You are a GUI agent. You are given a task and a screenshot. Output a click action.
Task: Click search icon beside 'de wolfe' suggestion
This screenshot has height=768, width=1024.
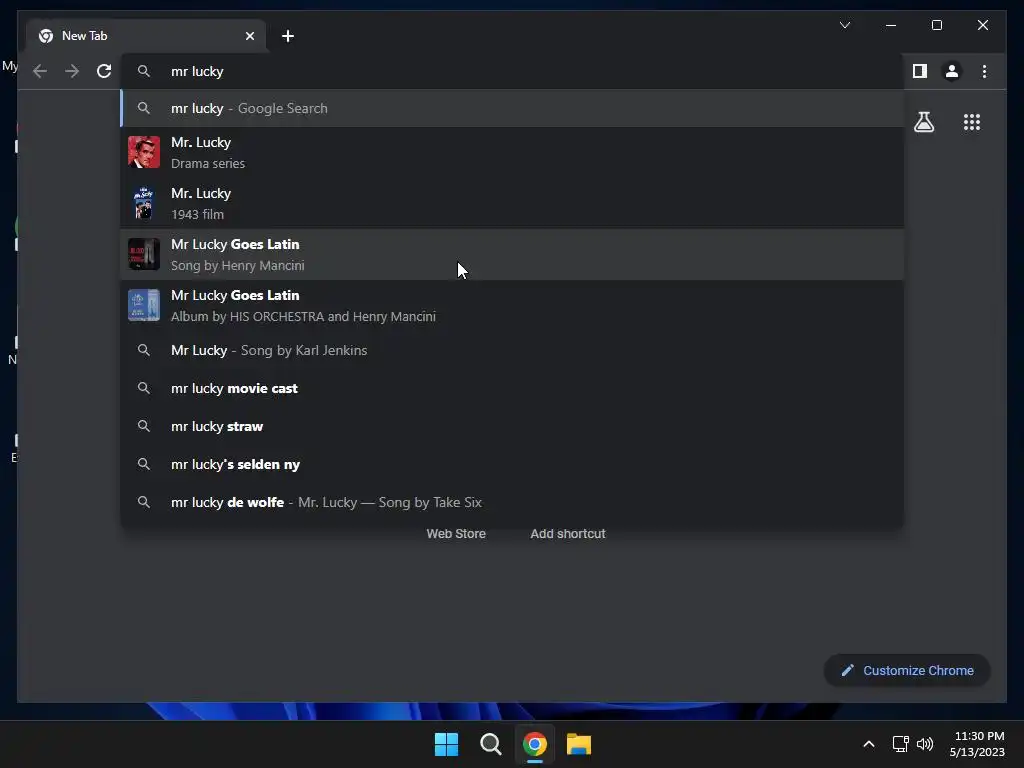point(144,502)
